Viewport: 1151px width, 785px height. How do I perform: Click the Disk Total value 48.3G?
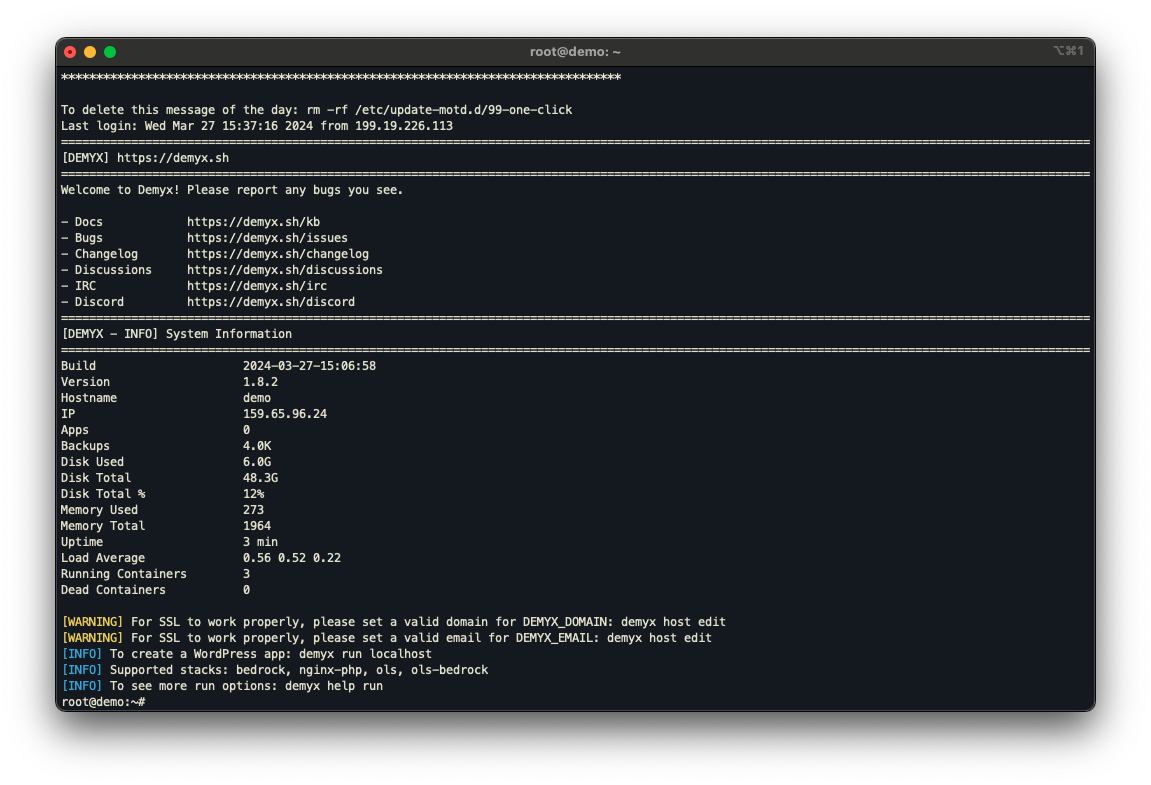click(261, 478)
